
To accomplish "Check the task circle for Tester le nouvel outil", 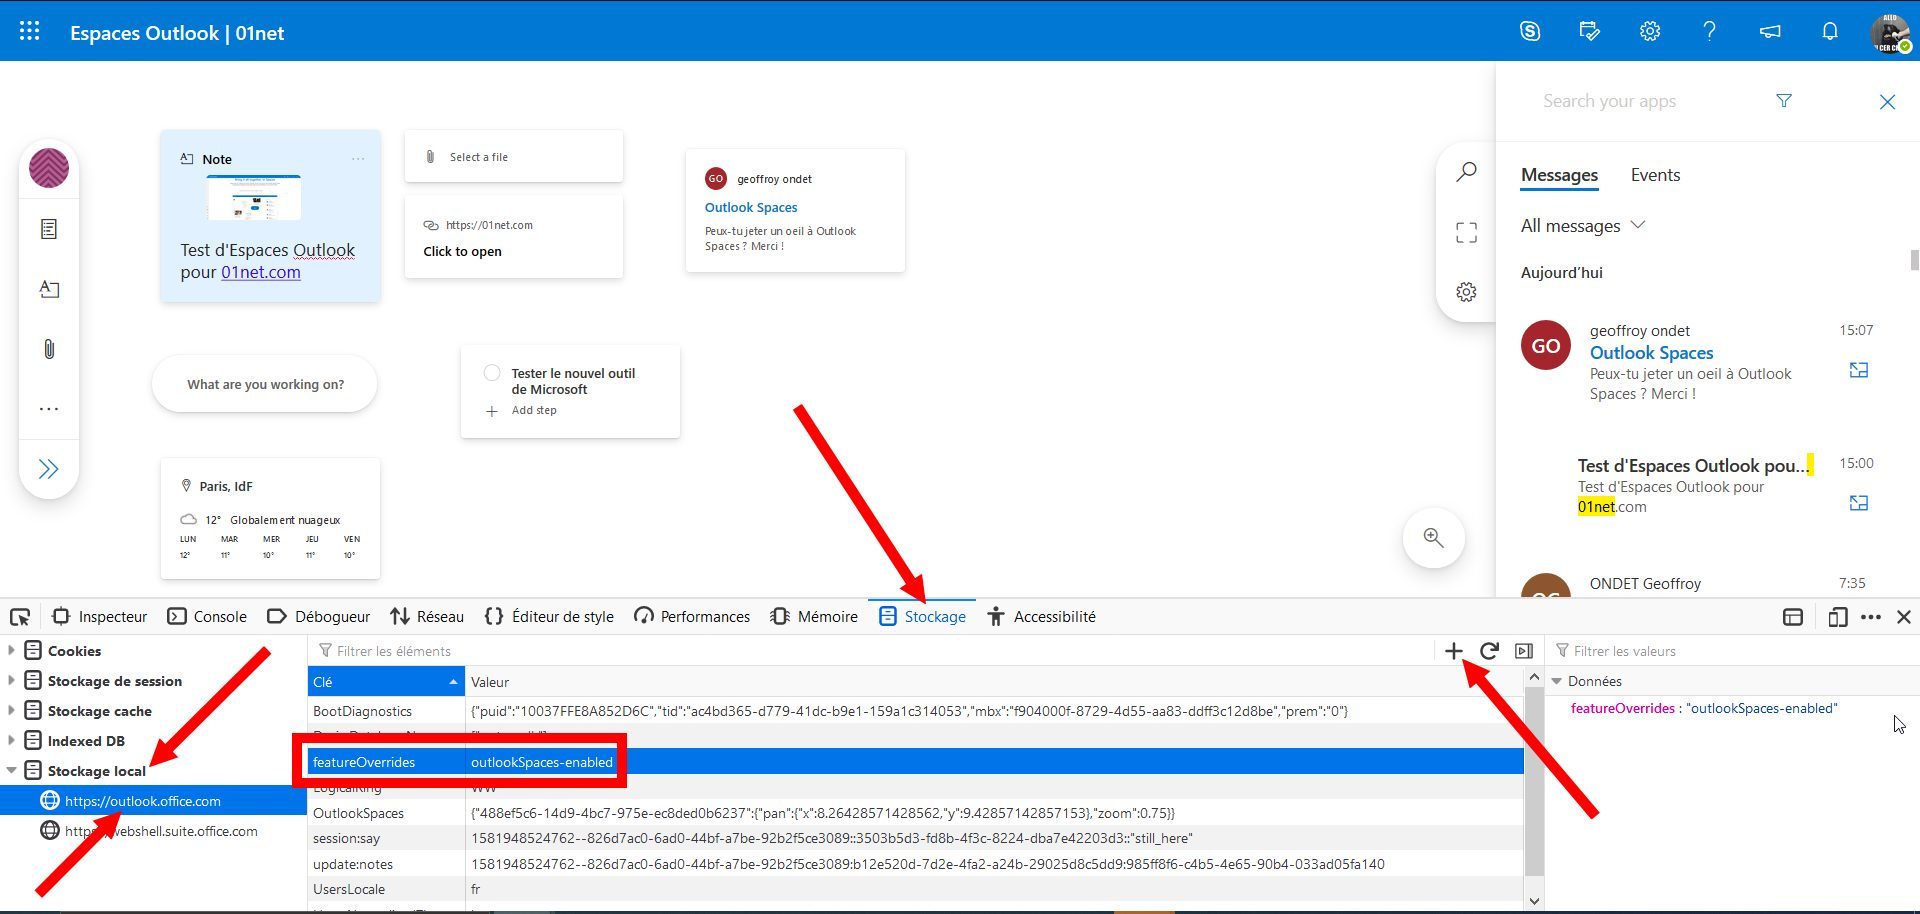I will click(492, 373).
